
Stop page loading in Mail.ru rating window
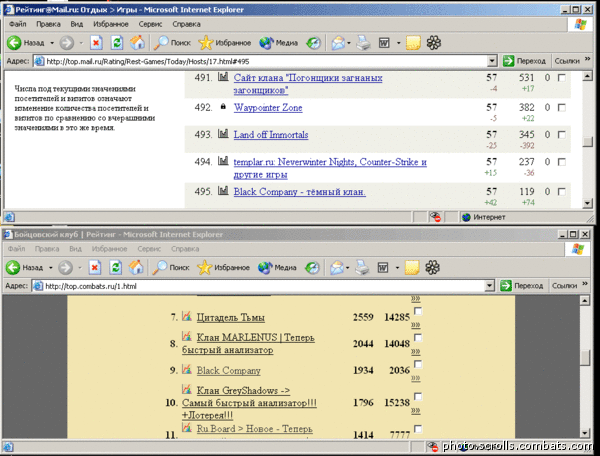96,43
